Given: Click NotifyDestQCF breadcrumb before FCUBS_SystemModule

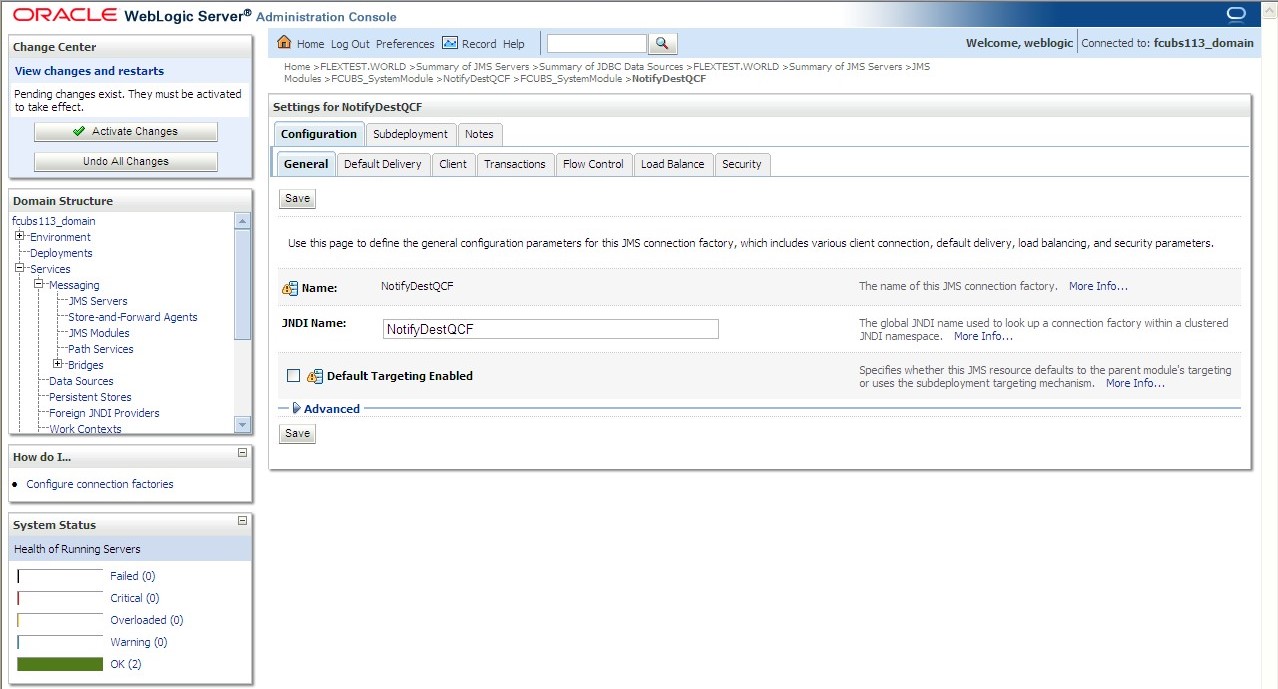Looking at the screenshot, I should (x=477, y=78).
